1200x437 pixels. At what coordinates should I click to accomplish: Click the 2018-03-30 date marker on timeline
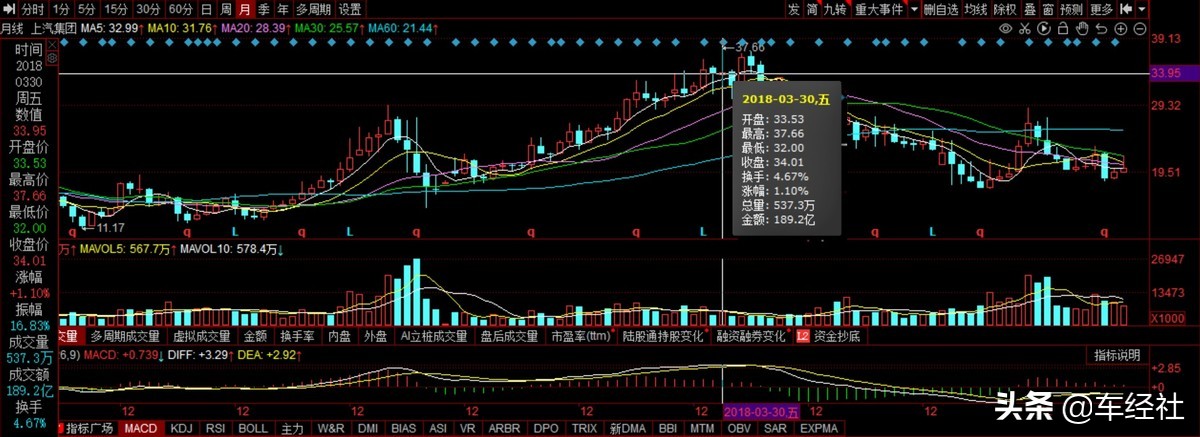[761, 411]
